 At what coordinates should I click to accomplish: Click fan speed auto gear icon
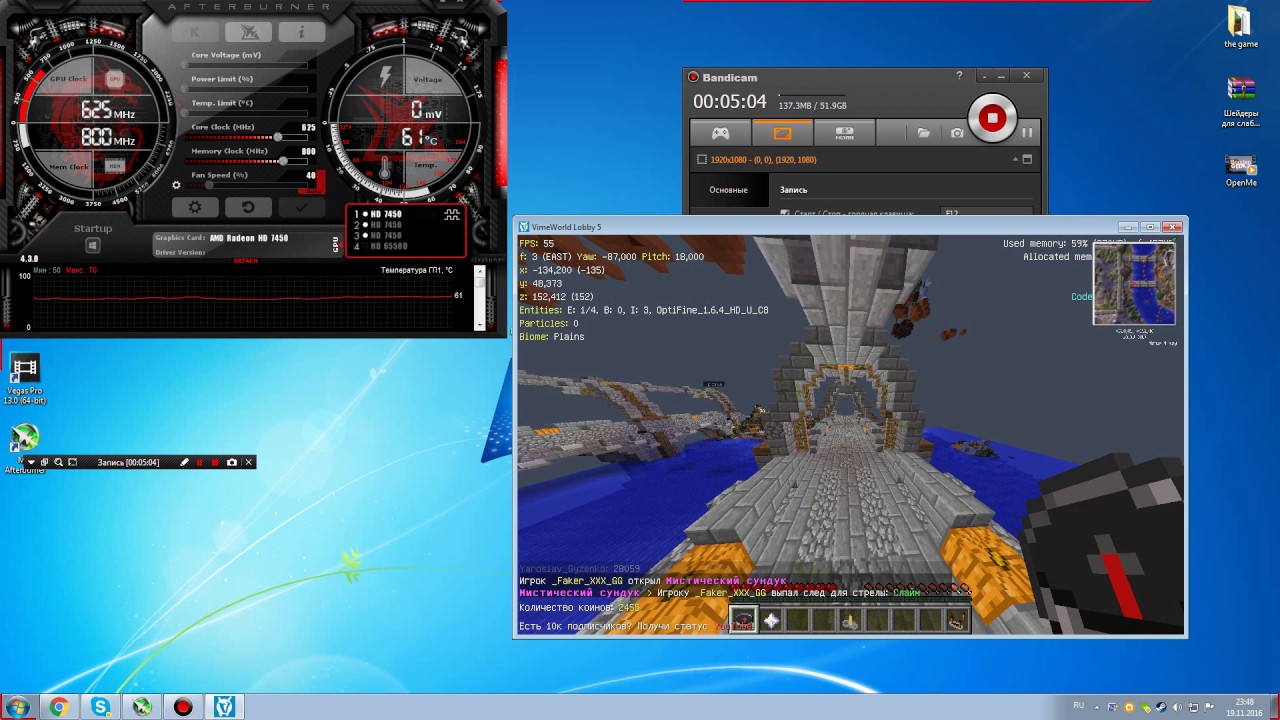tap(176, 185)
